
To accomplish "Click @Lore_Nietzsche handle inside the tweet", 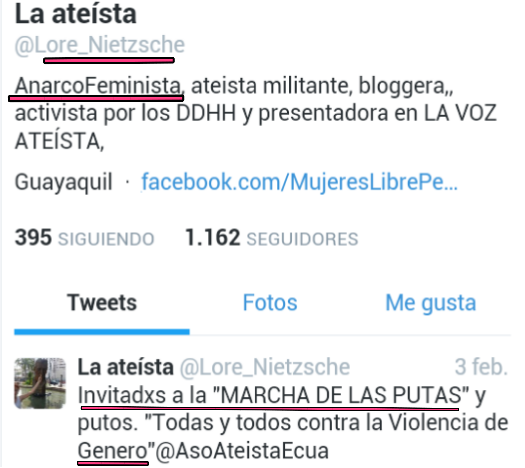I will 265,368.
